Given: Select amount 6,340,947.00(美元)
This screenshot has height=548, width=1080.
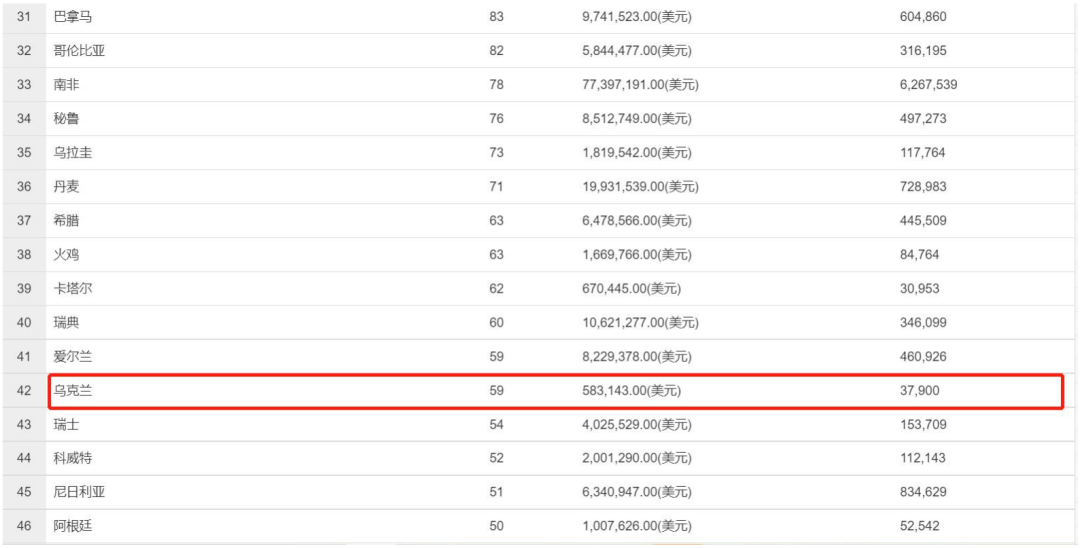Looking at the screenshot, I should pyautogui.click(x=636, y=493).
